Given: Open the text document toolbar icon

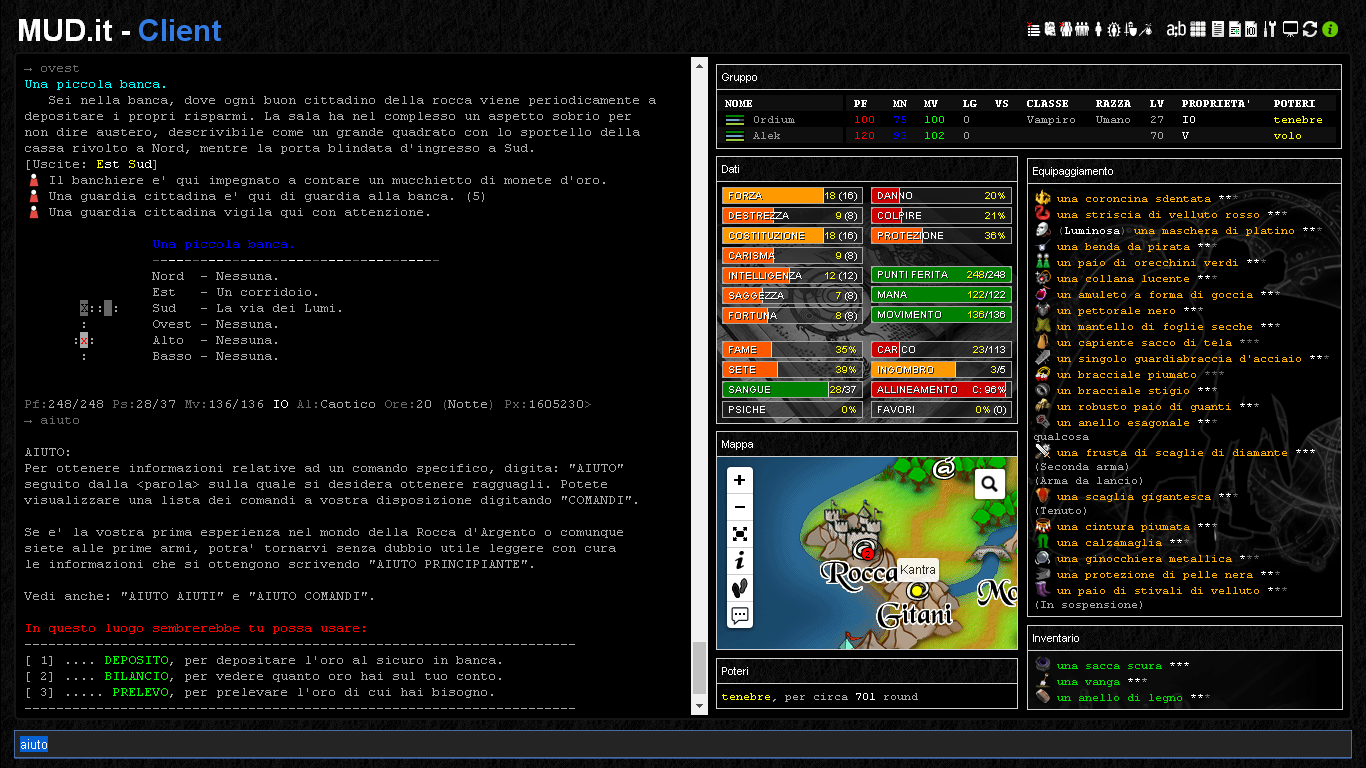Looking at the screenshot, I should (x=1218, y=29).
